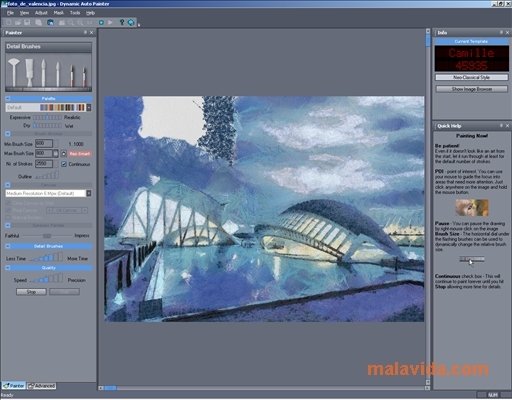
Task: Click the painting canvas image
Action: 264,209
